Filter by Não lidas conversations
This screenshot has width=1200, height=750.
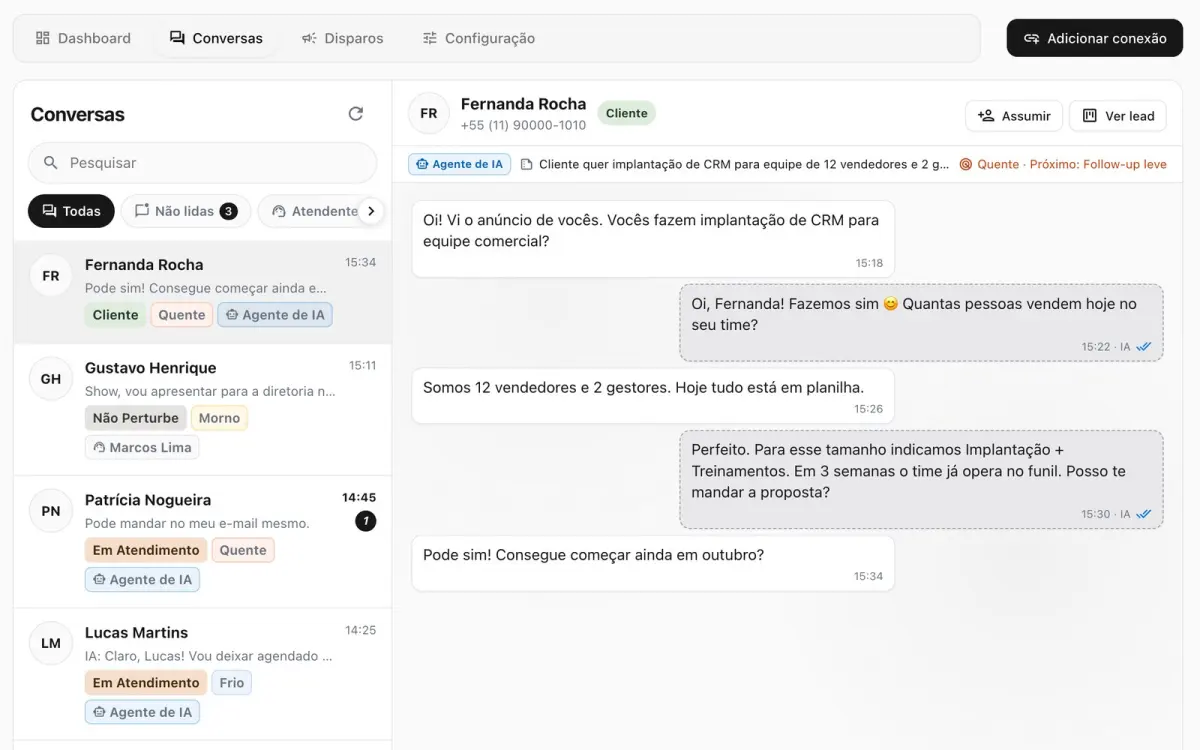186,211
